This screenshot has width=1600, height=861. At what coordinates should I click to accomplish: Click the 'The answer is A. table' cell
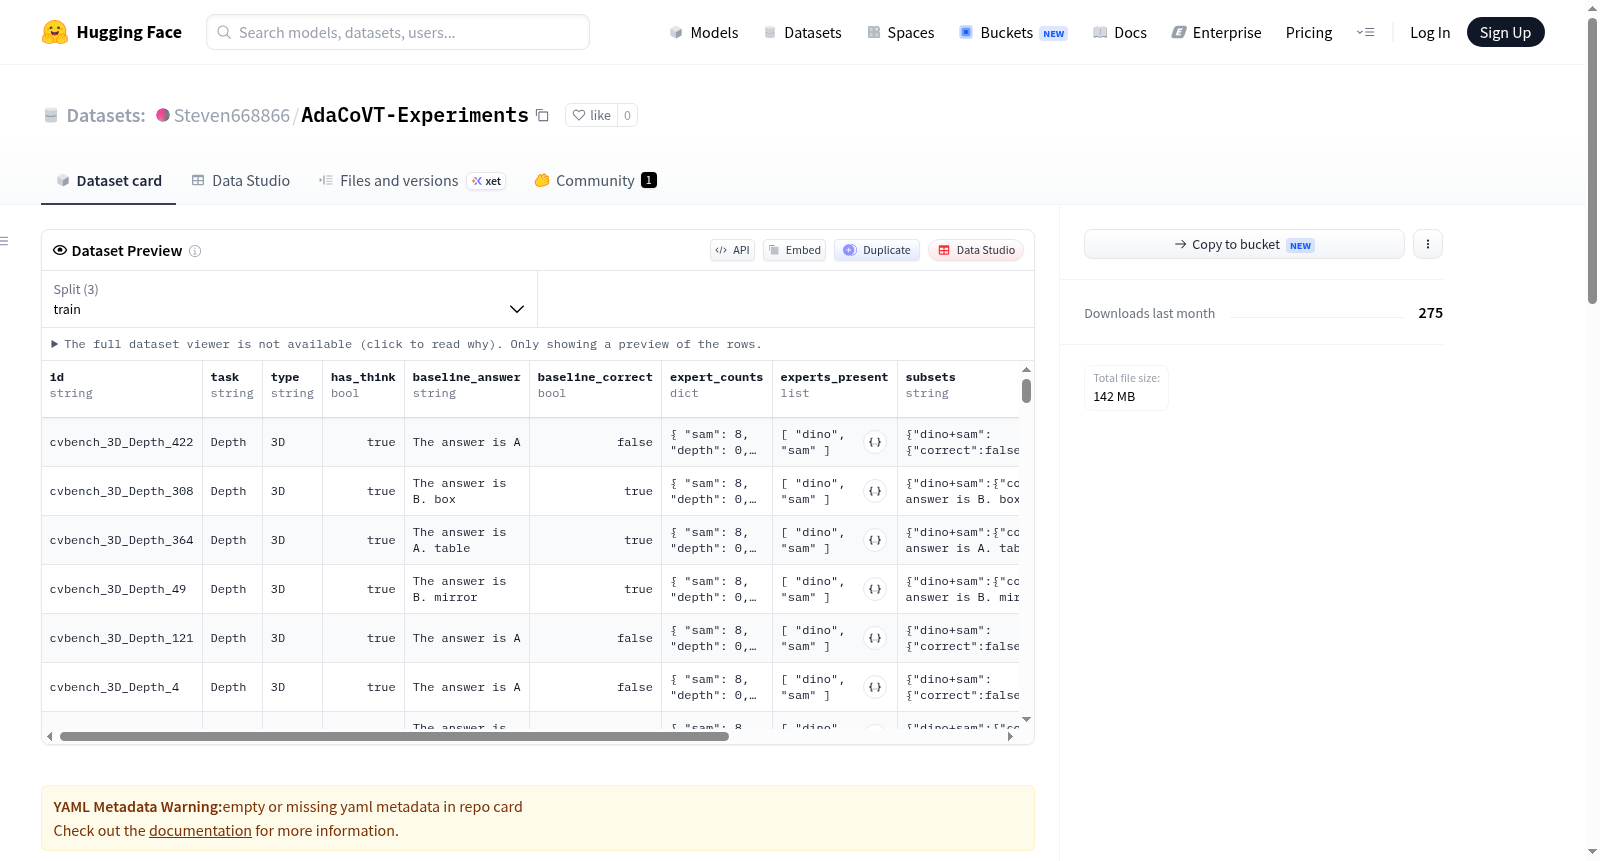click(x=467, y=540)
